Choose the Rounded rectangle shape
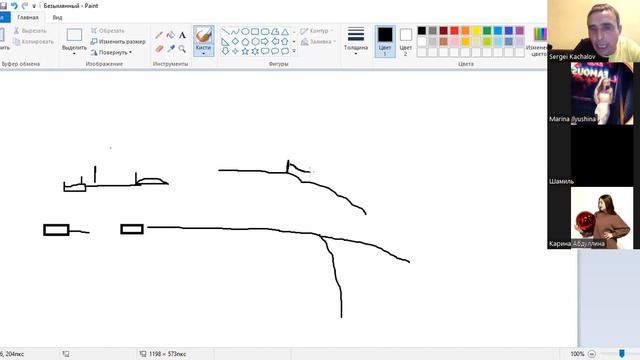 (x=264, y=31)
